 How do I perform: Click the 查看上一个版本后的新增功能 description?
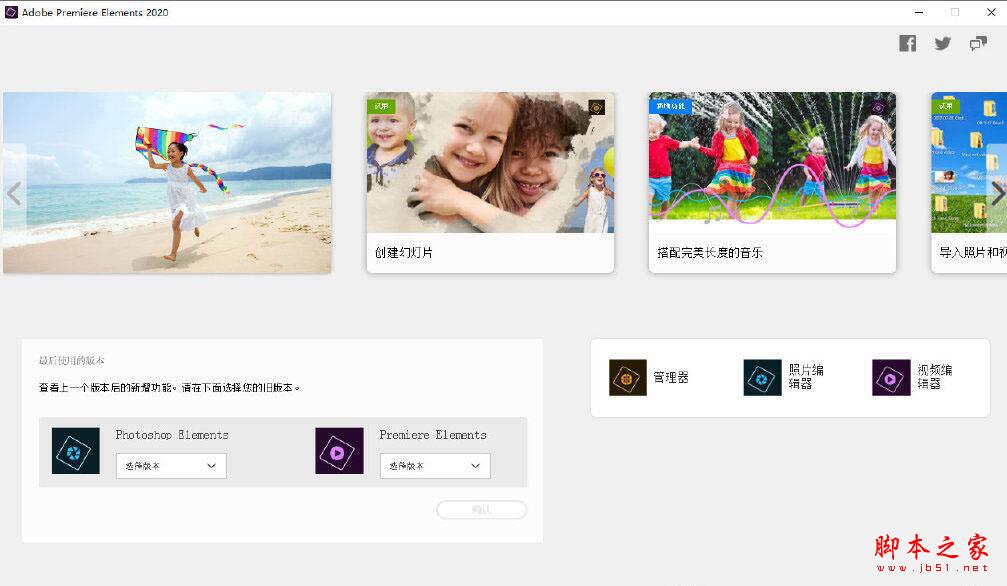pyautogui.click(x=169, y=387)
